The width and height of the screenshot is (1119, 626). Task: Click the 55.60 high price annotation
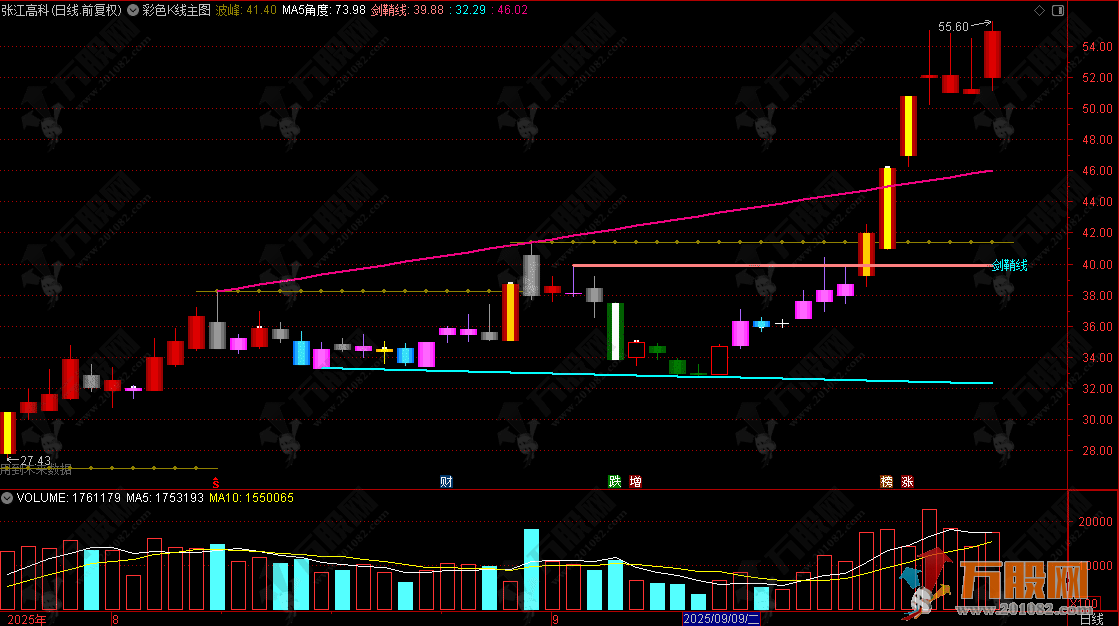point(953,26)
